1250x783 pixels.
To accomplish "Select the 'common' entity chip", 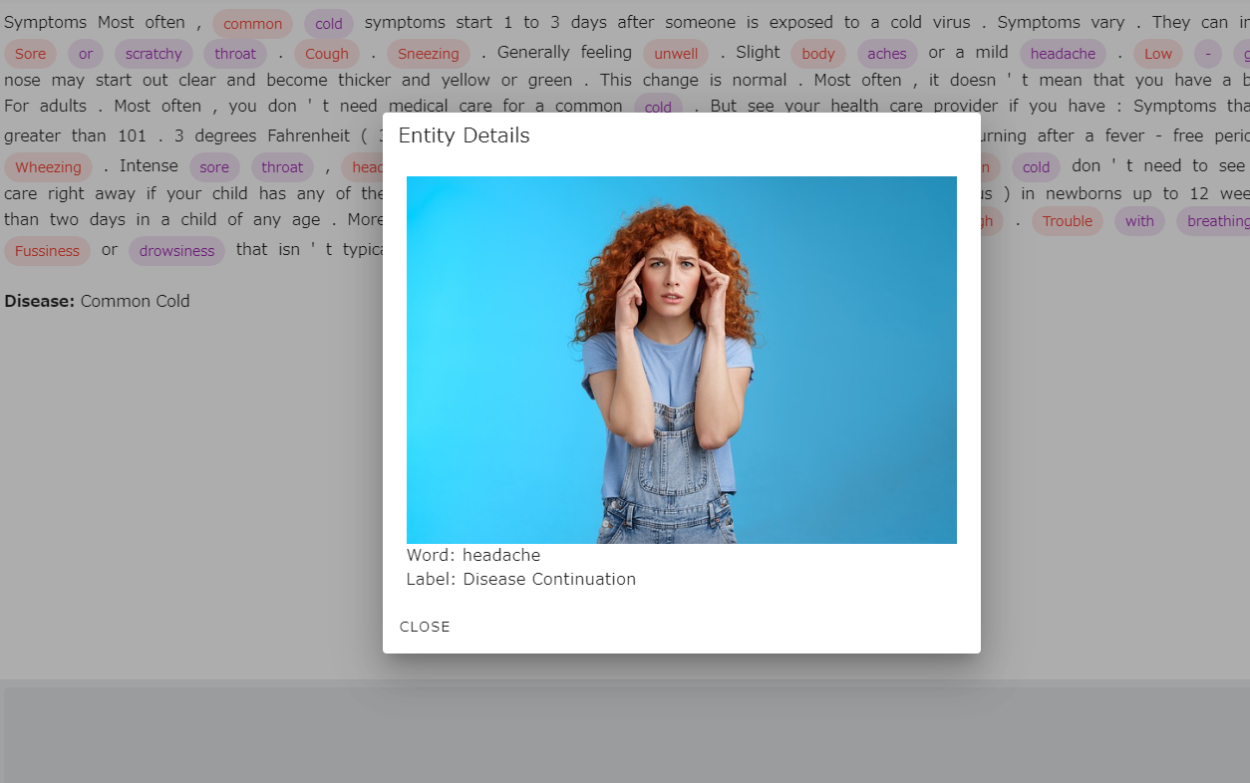I will 252,24.
